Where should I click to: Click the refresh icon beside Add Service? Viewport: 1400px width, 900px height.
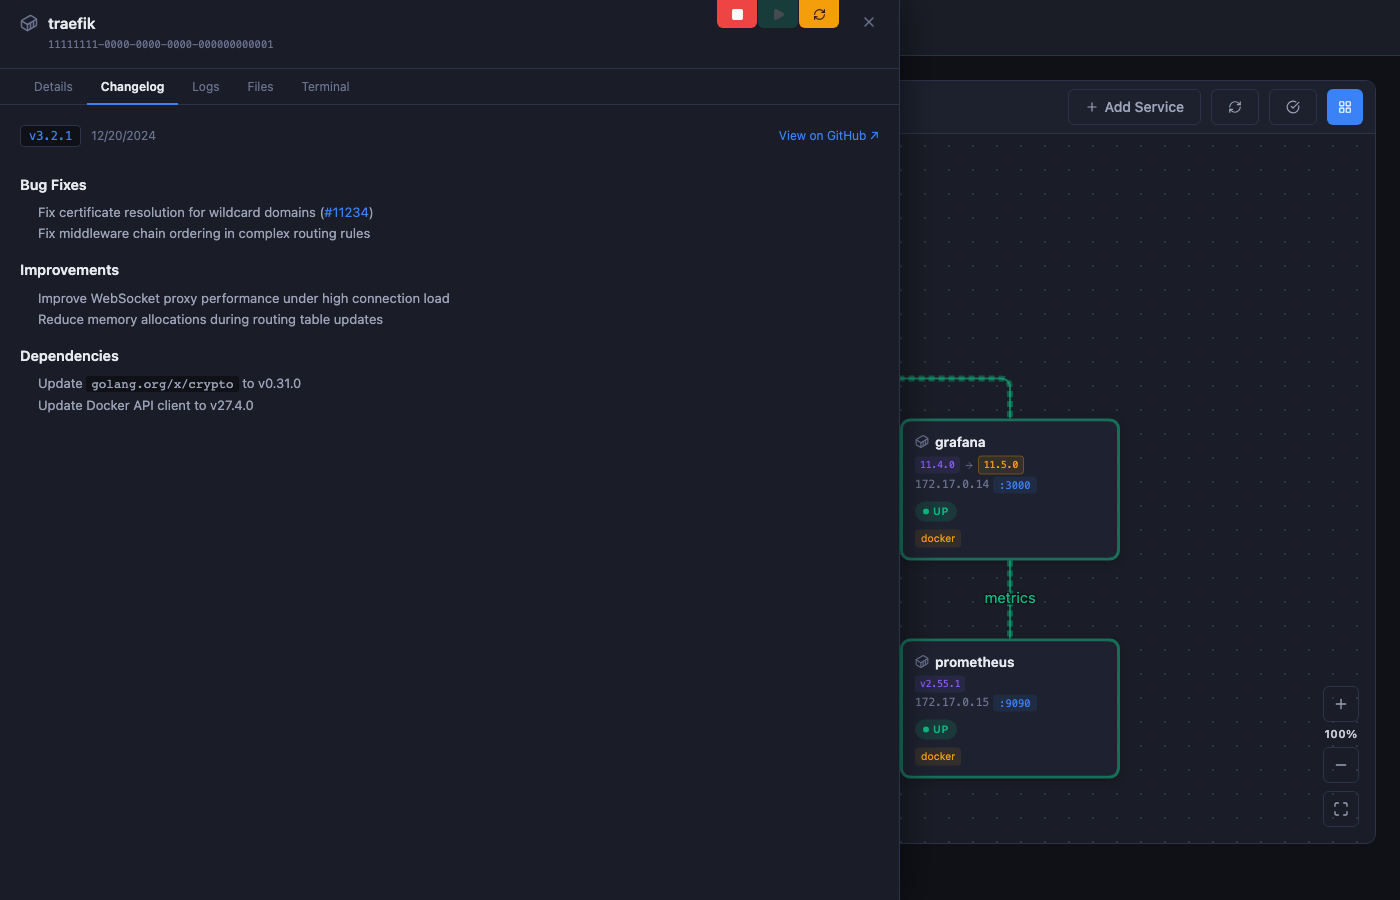(1235, 107)
